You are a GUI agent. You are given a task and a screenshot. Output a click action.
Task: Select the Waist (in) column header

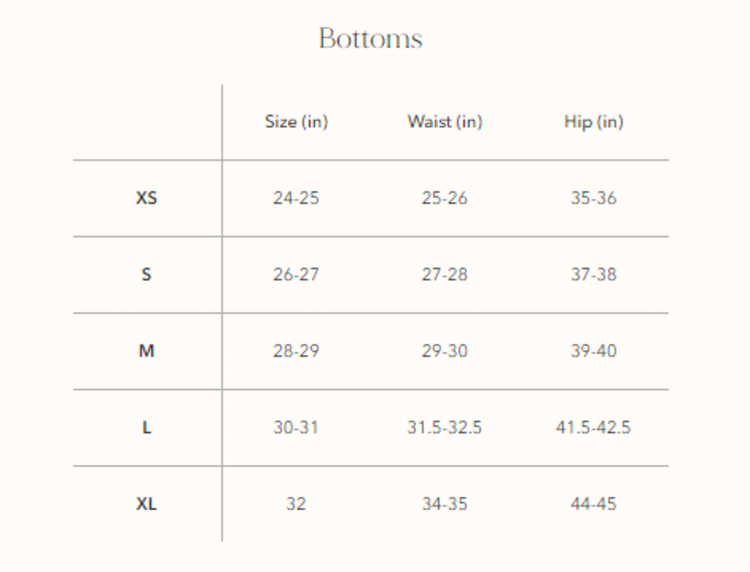[444, 122]
